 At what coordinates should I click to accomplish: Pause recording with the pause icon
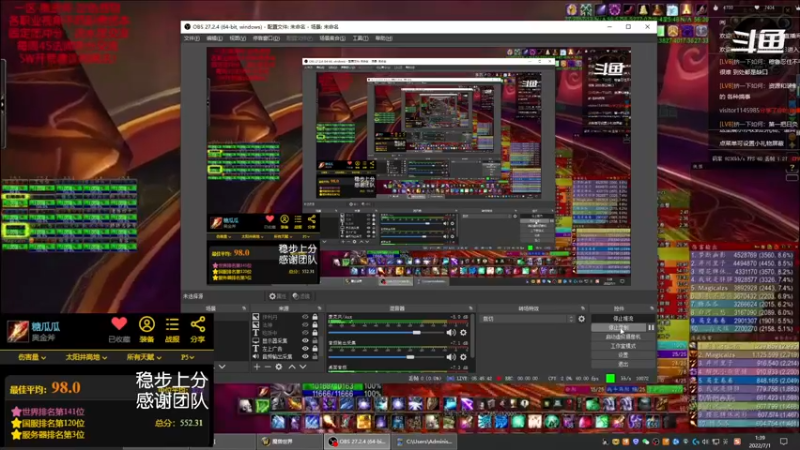click(x=651, y=328)
